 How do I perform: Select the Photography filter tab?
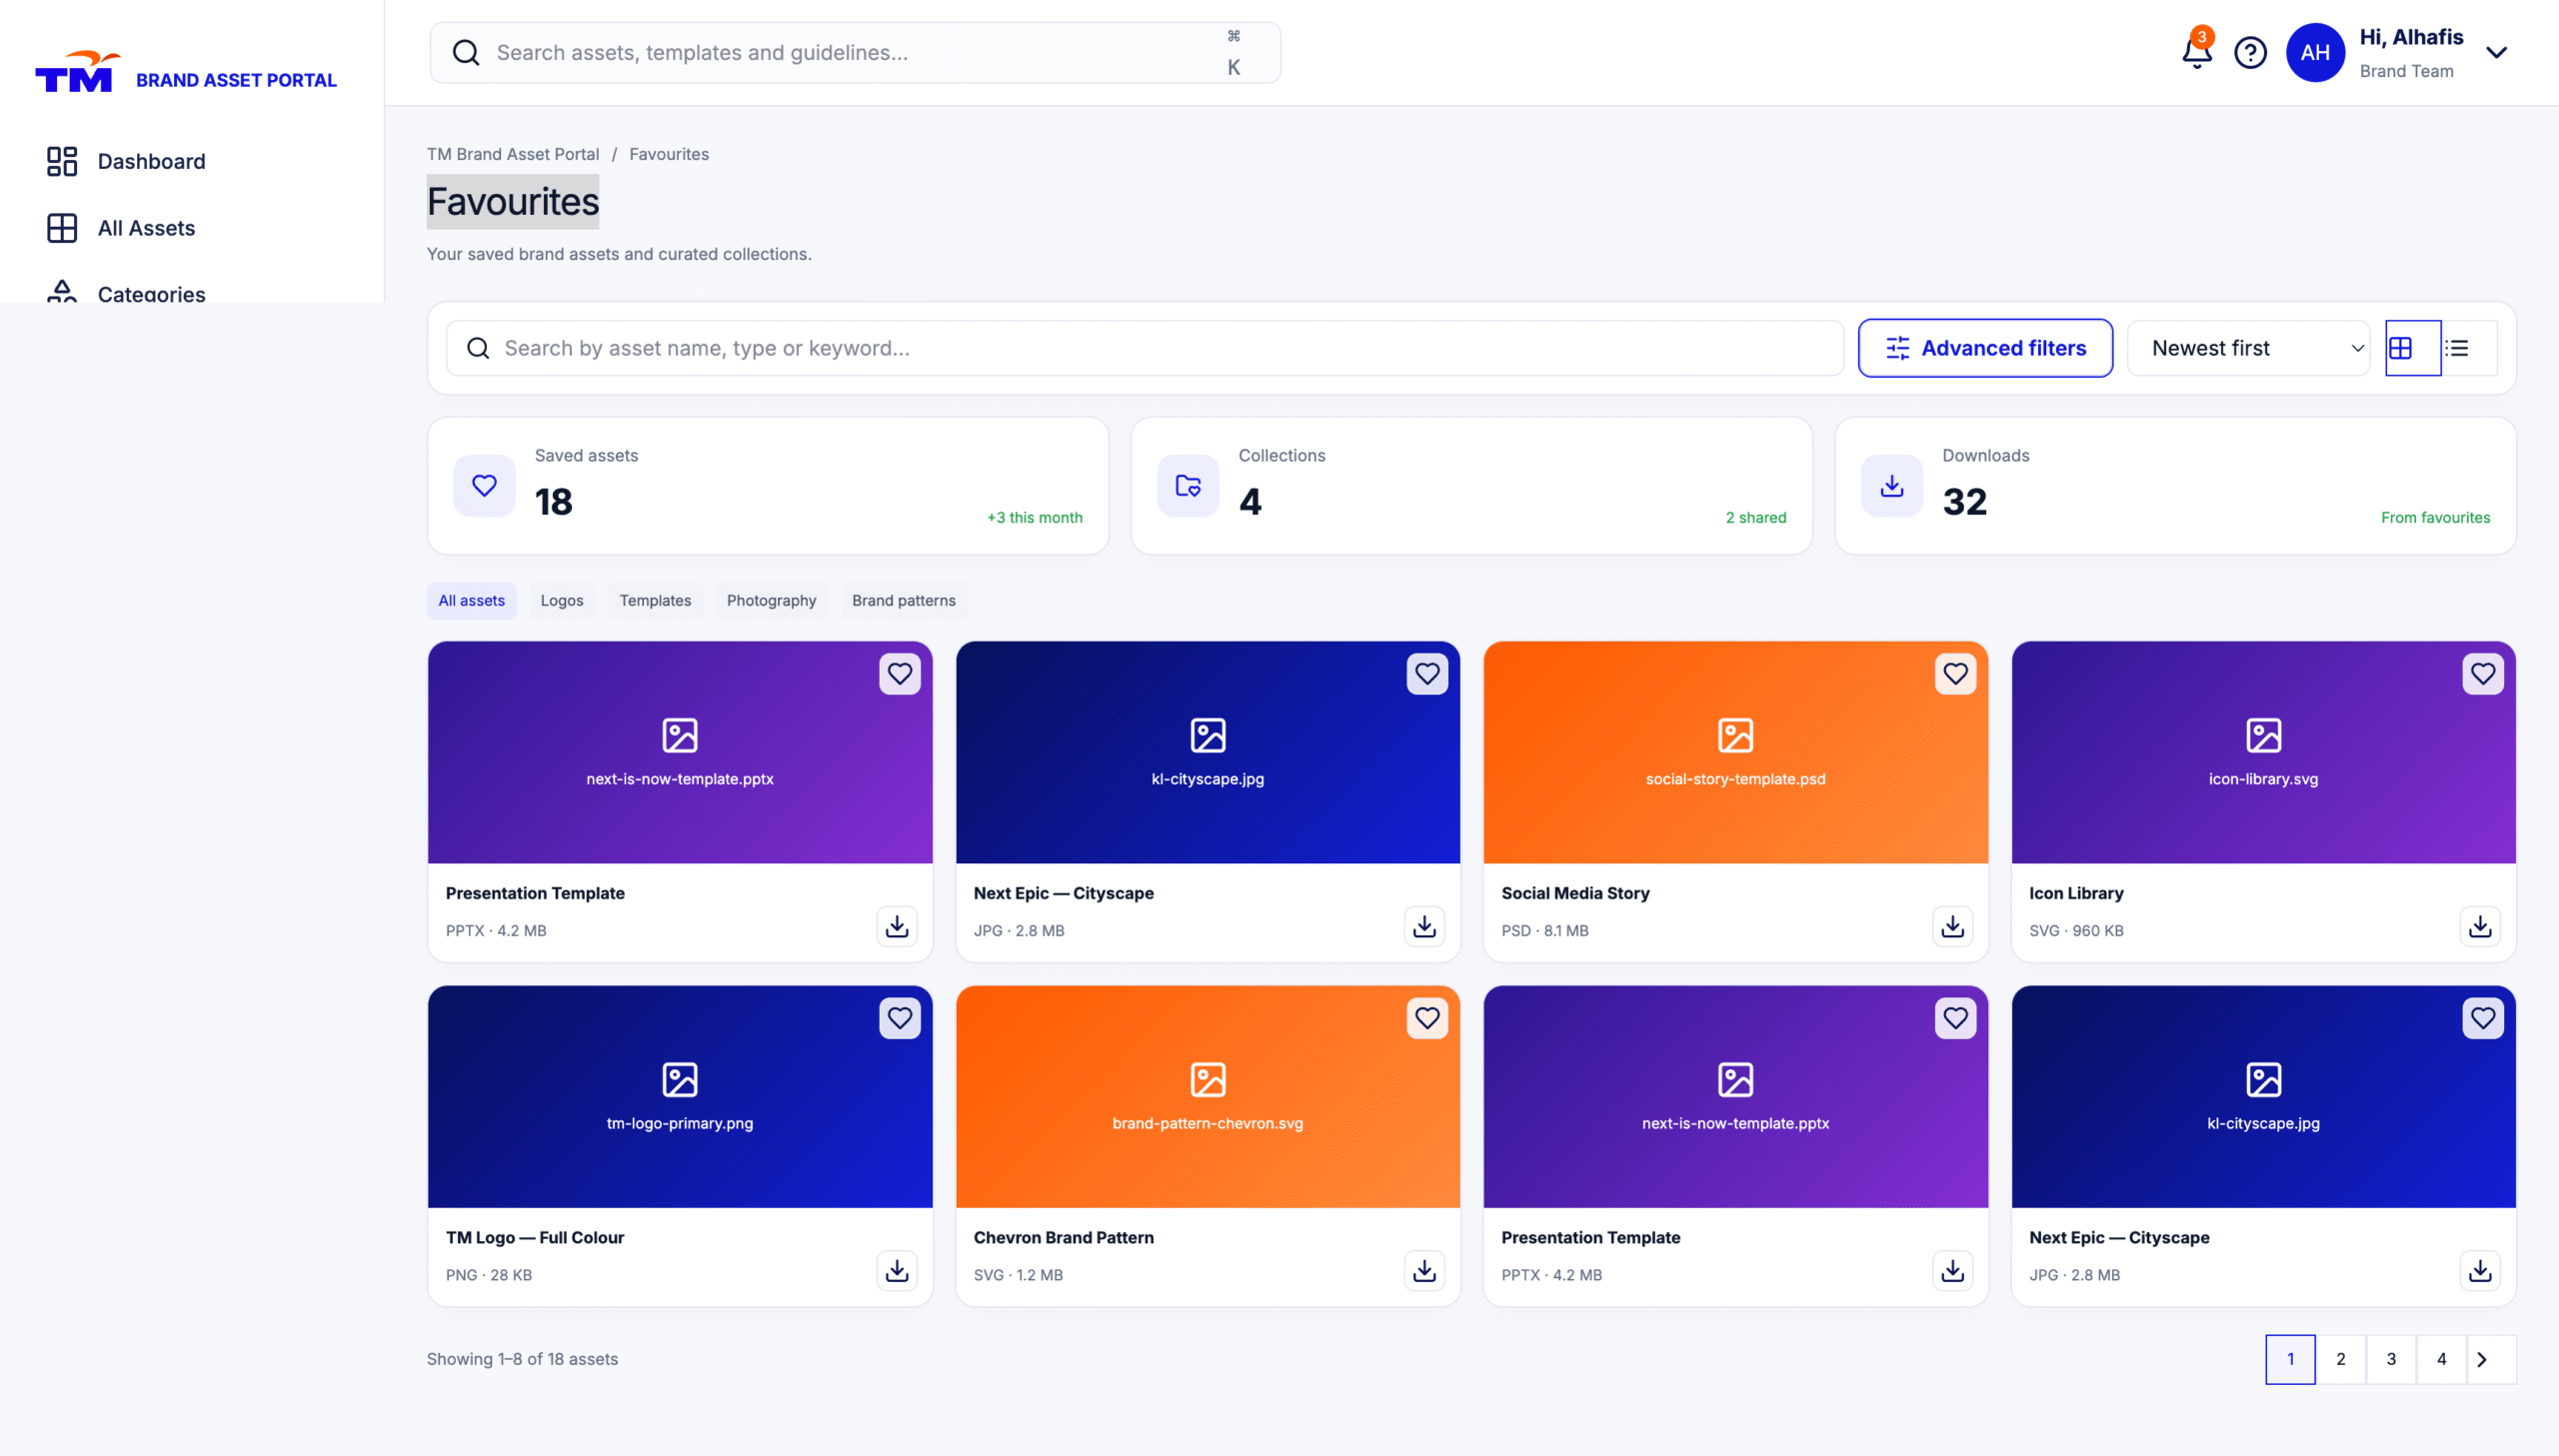771,600
